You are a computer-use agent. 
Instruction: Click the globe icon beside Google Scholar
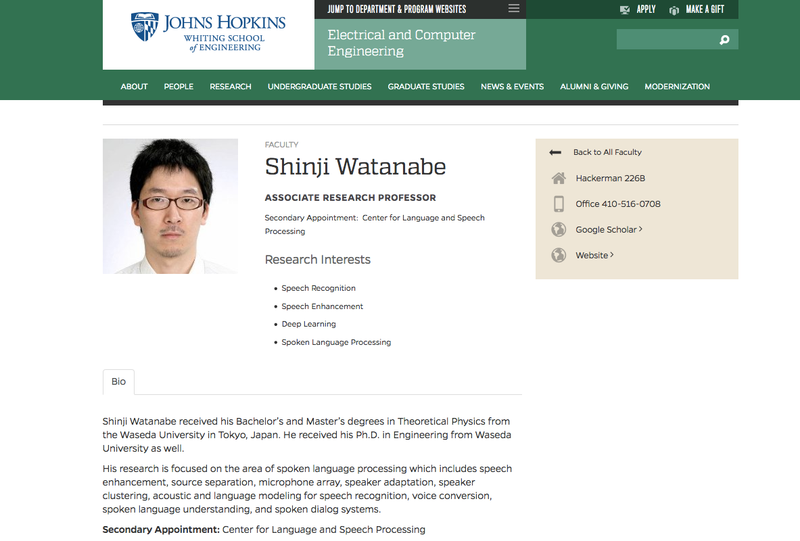pyautogui.click(x=559, y=229)
